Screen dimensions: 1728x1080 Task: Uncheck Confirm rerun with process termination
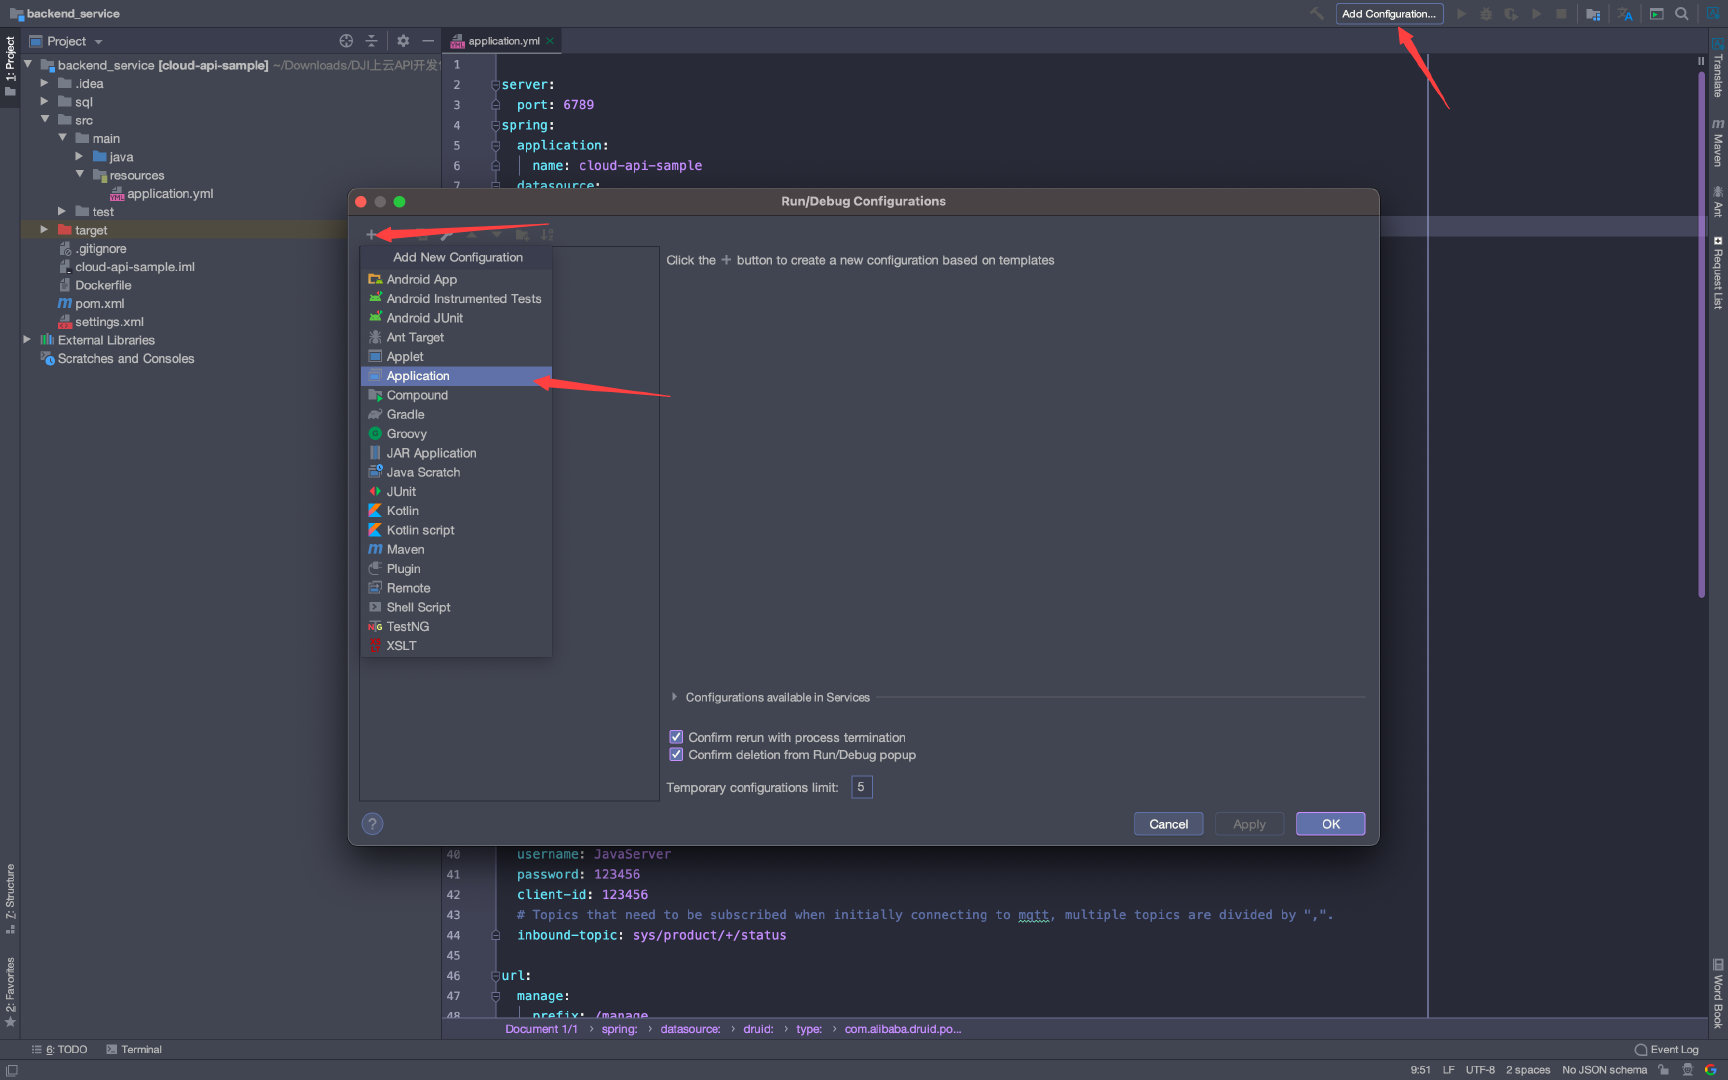(676, 737)
